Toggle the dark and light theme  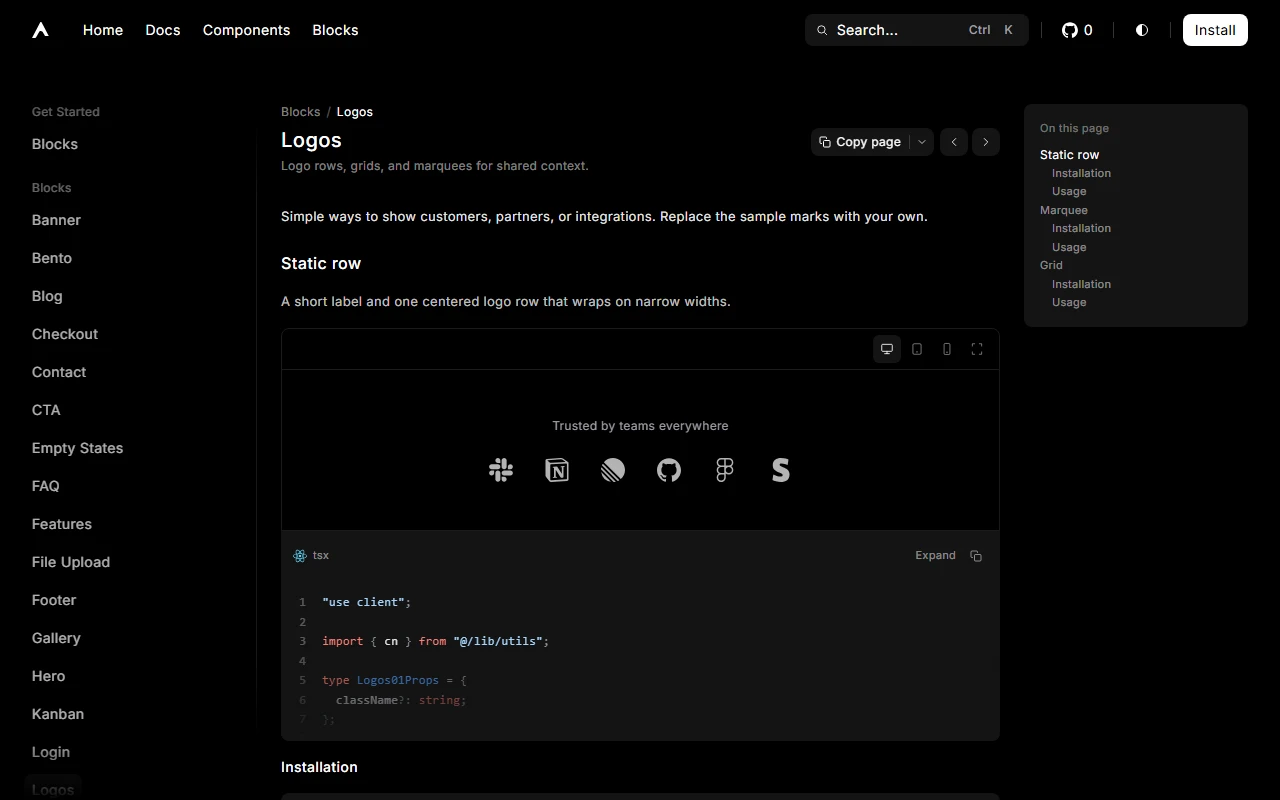[1142, 30]
